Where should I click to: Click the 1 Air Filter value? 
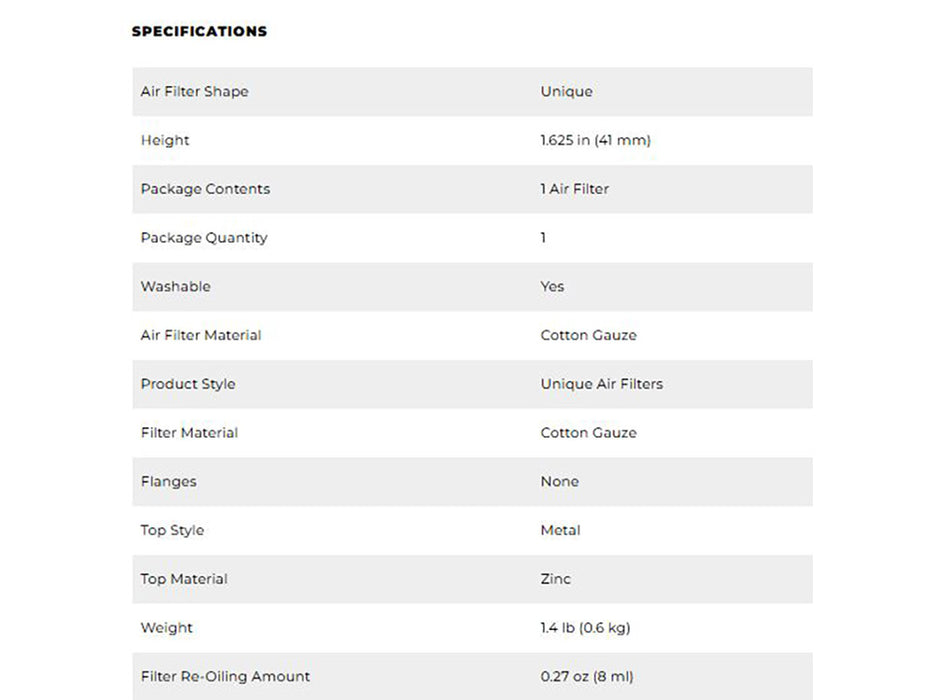tap(575, 189)
